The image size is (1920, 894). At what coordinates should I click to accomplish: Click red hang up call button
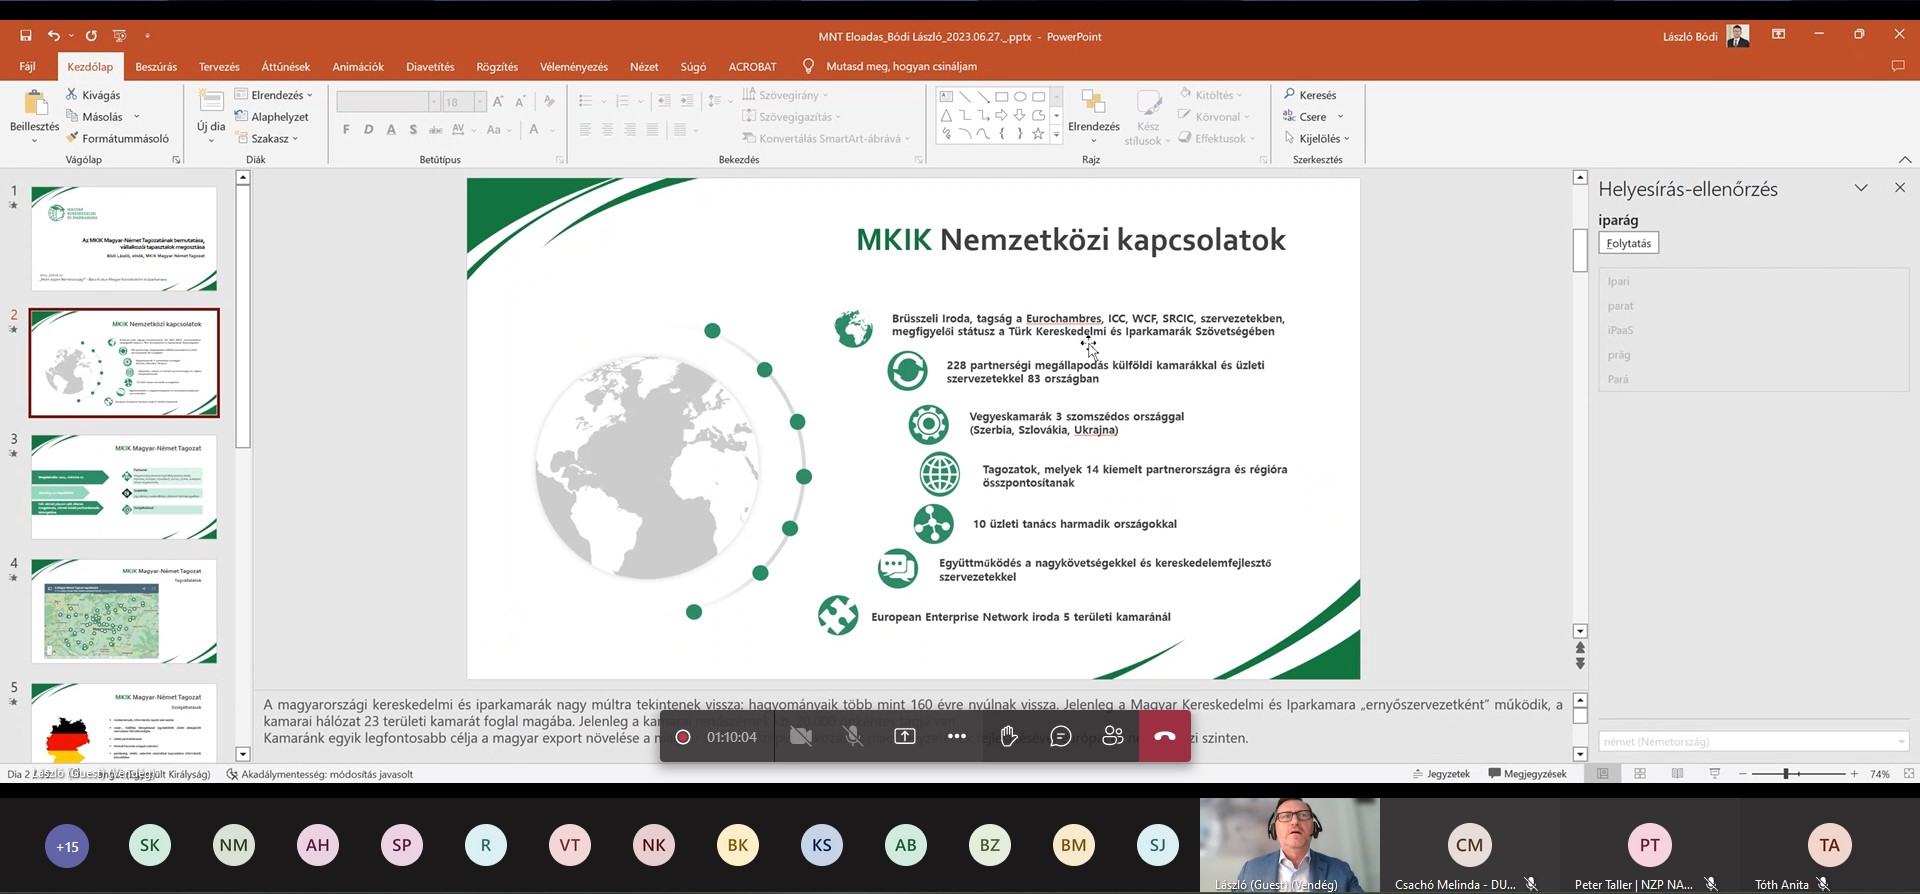click(x=1165, y=737)
